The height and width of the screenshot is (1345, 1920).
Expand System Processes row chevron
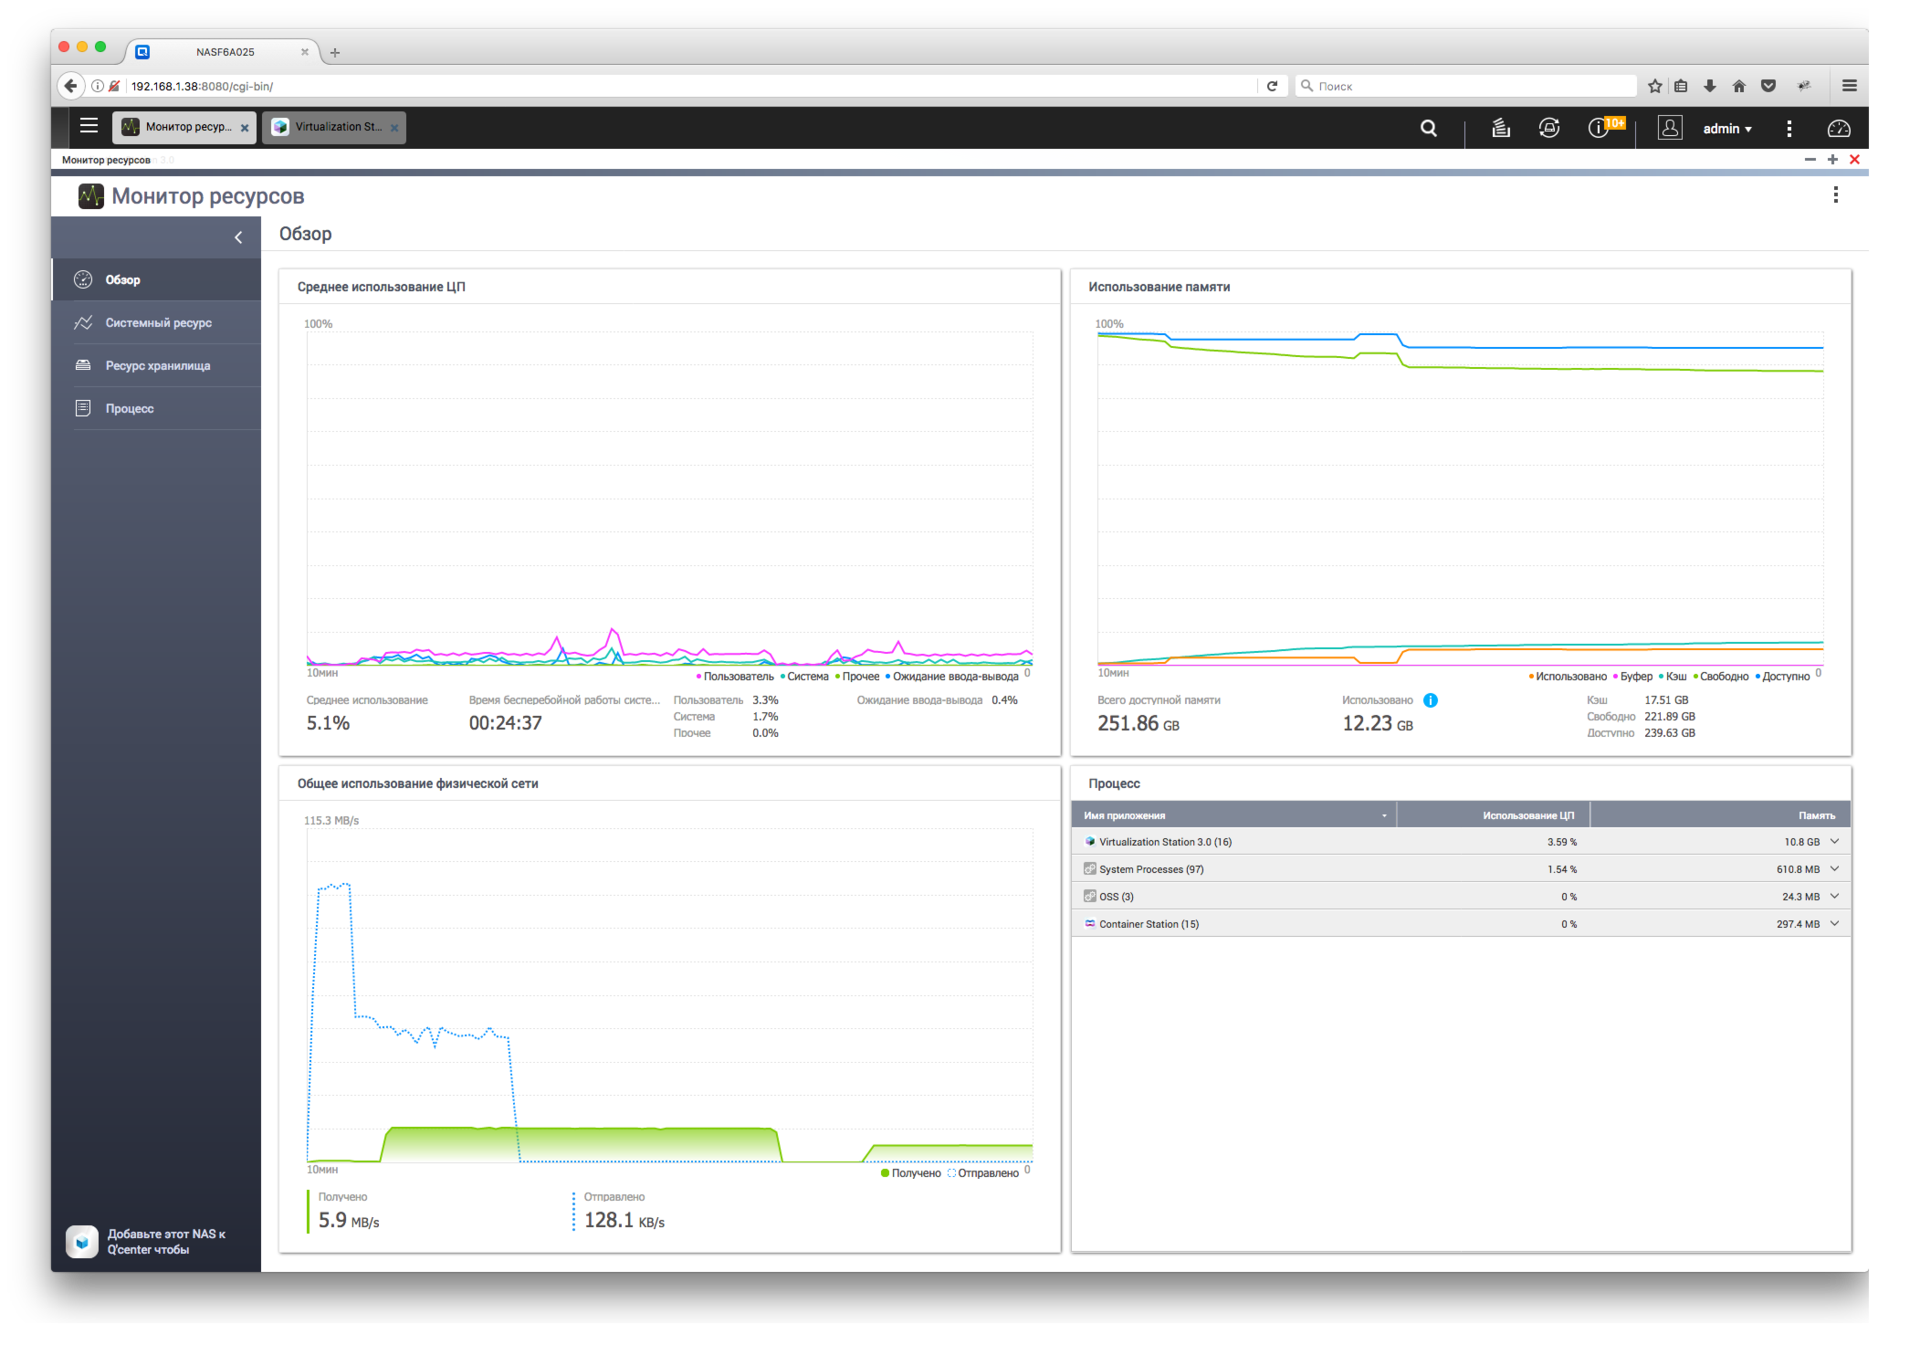pos(1834,869)
